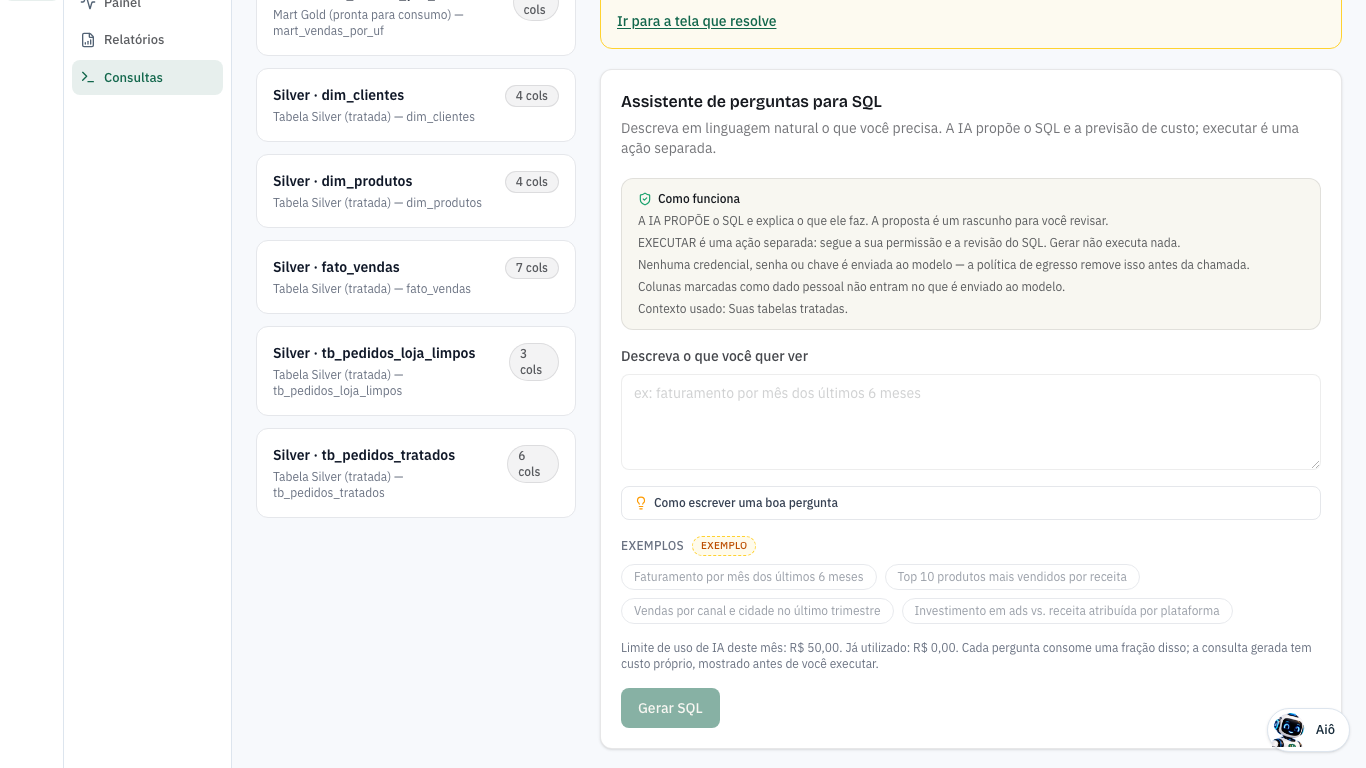Click the Aiô assistant label
Viewport: 1366px width, 768px height.
point(1325,730)
